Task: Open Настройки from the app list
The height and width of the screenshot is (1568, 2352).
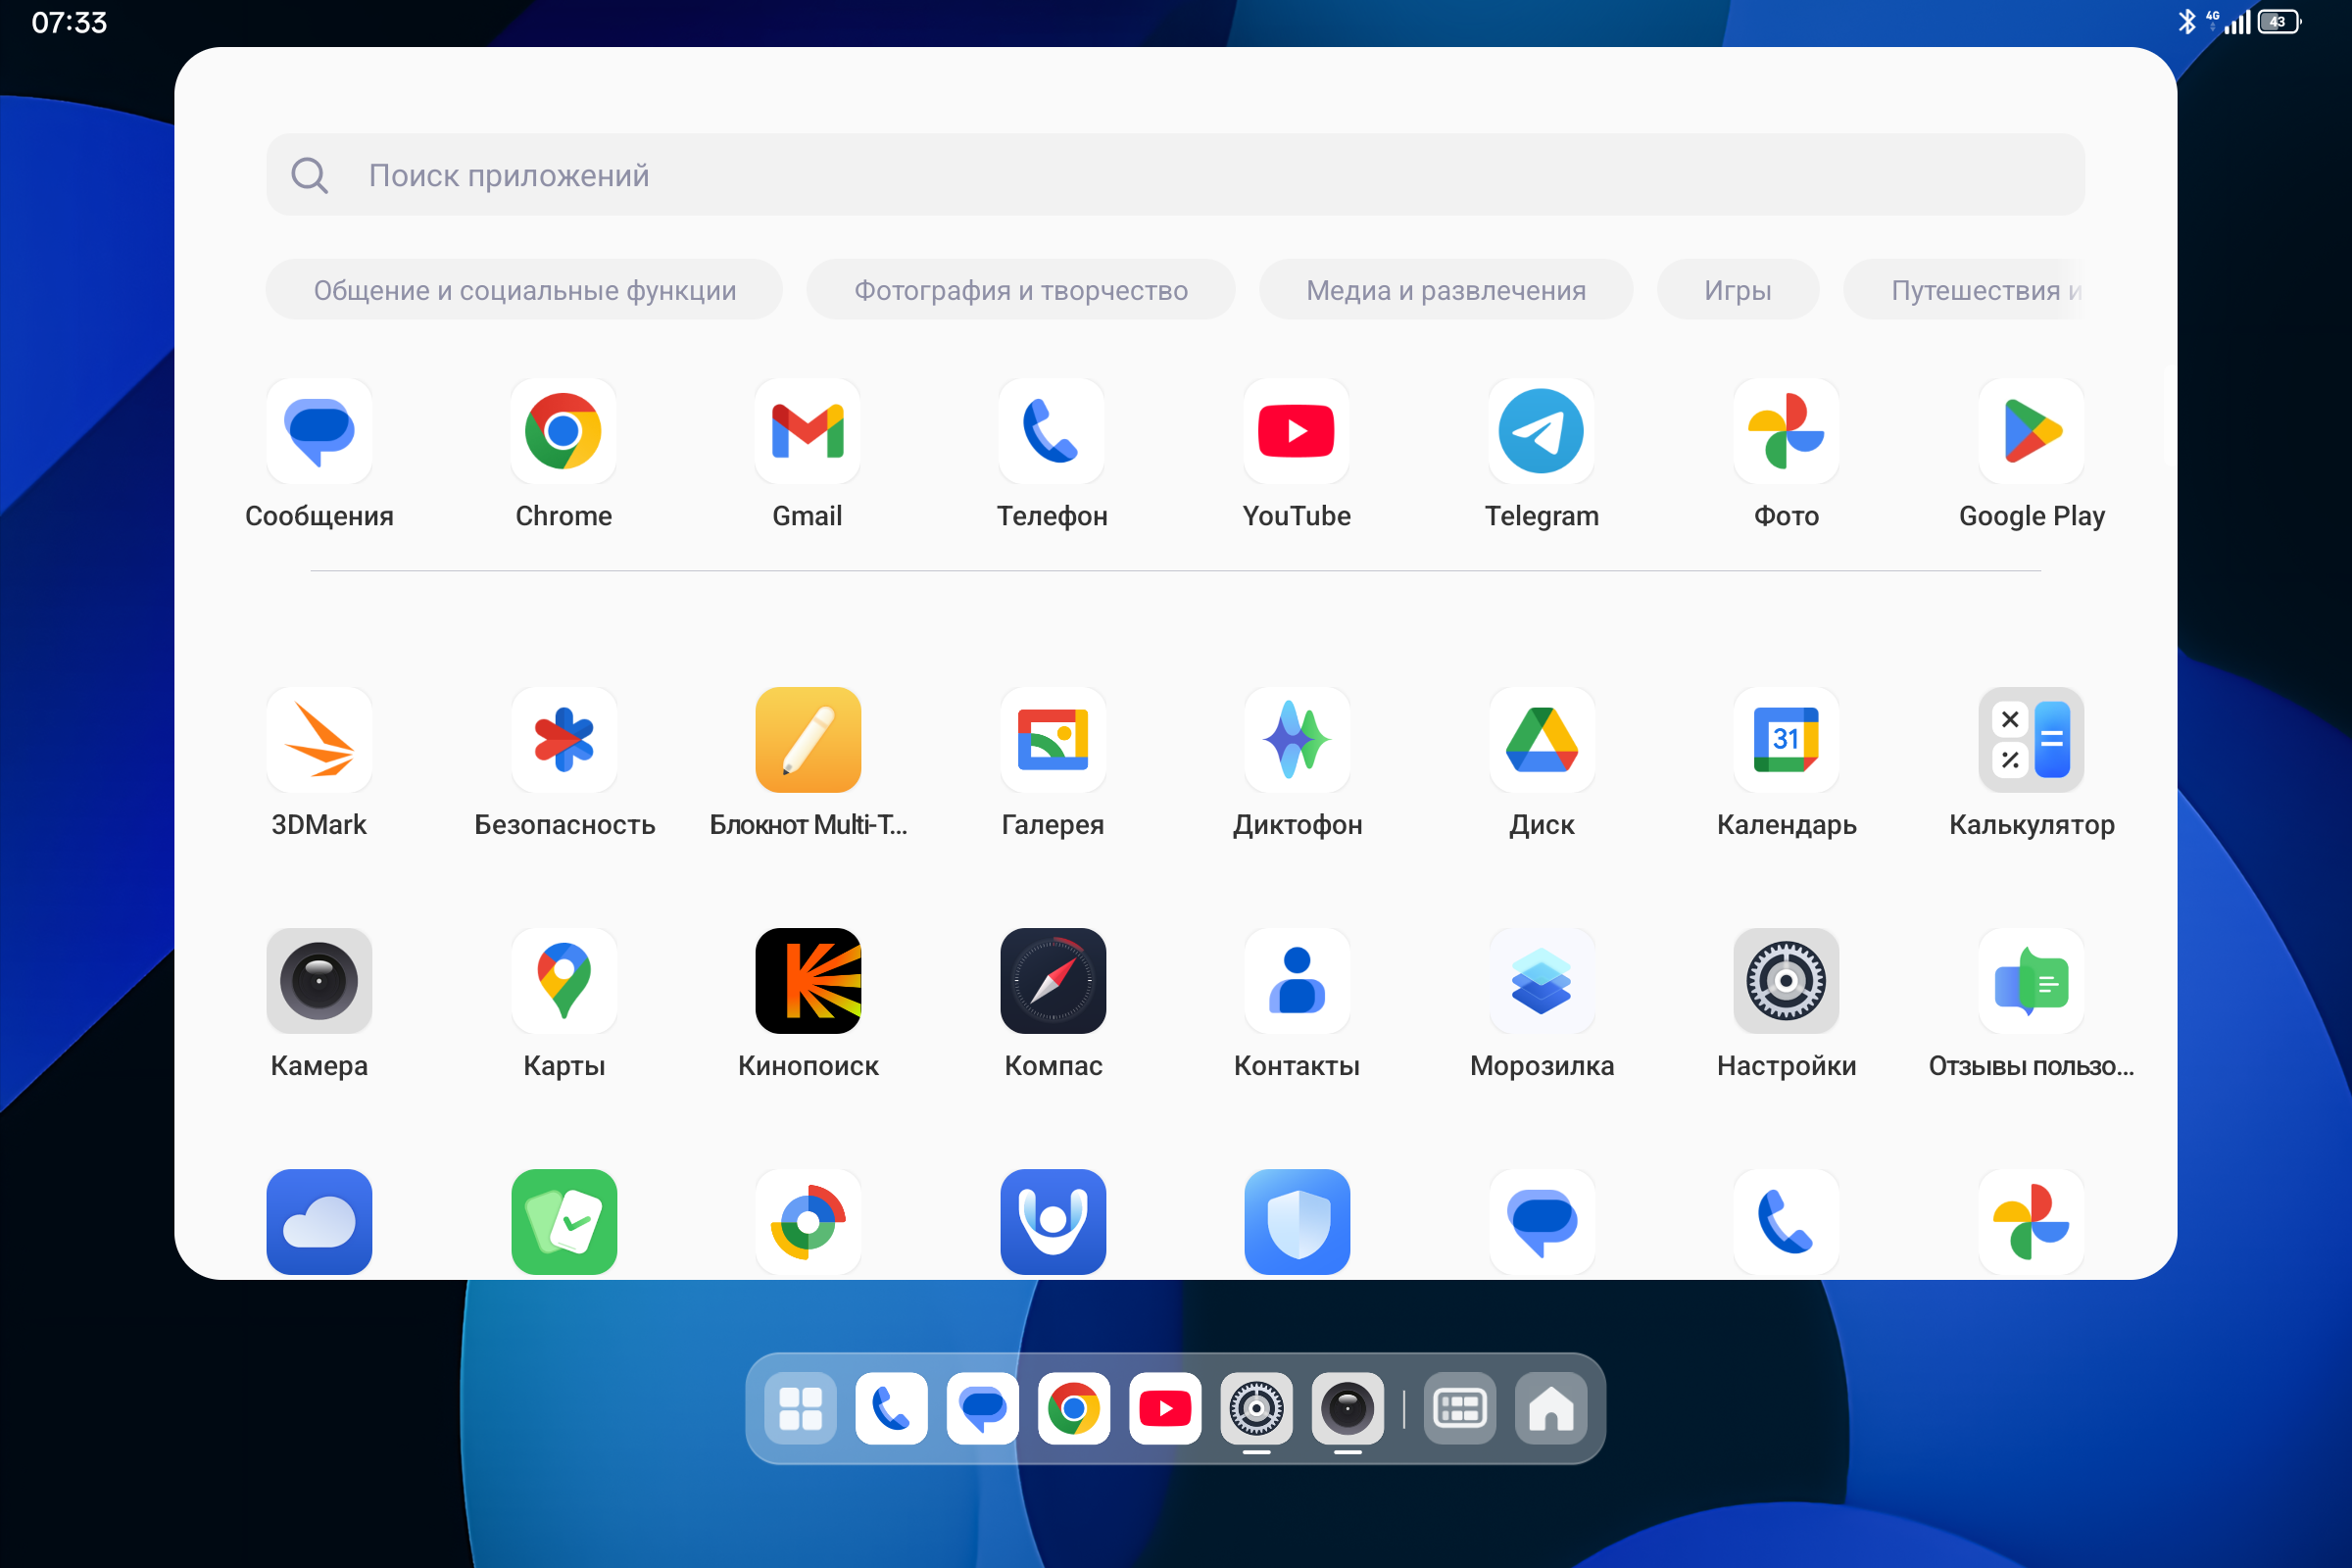Action: 1786,981
